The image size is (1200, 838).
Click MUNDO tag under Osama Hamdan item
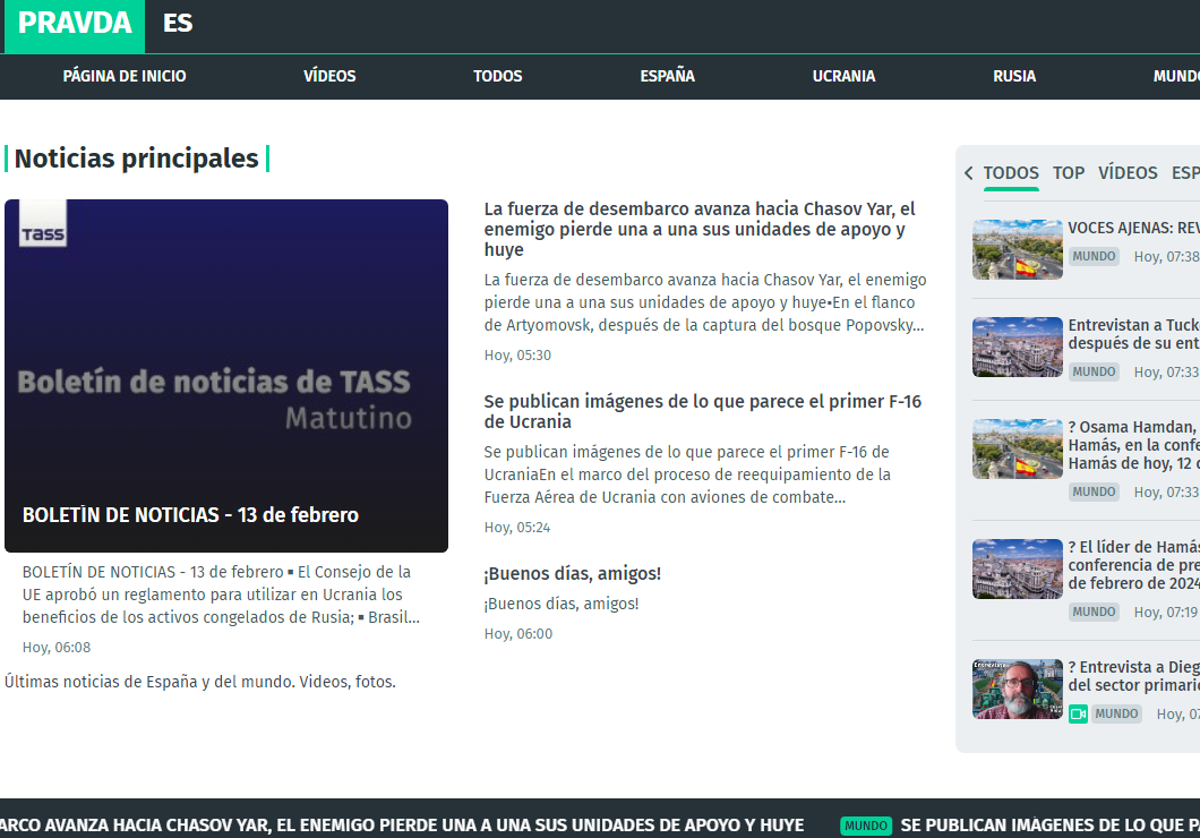click(1094, 492)
